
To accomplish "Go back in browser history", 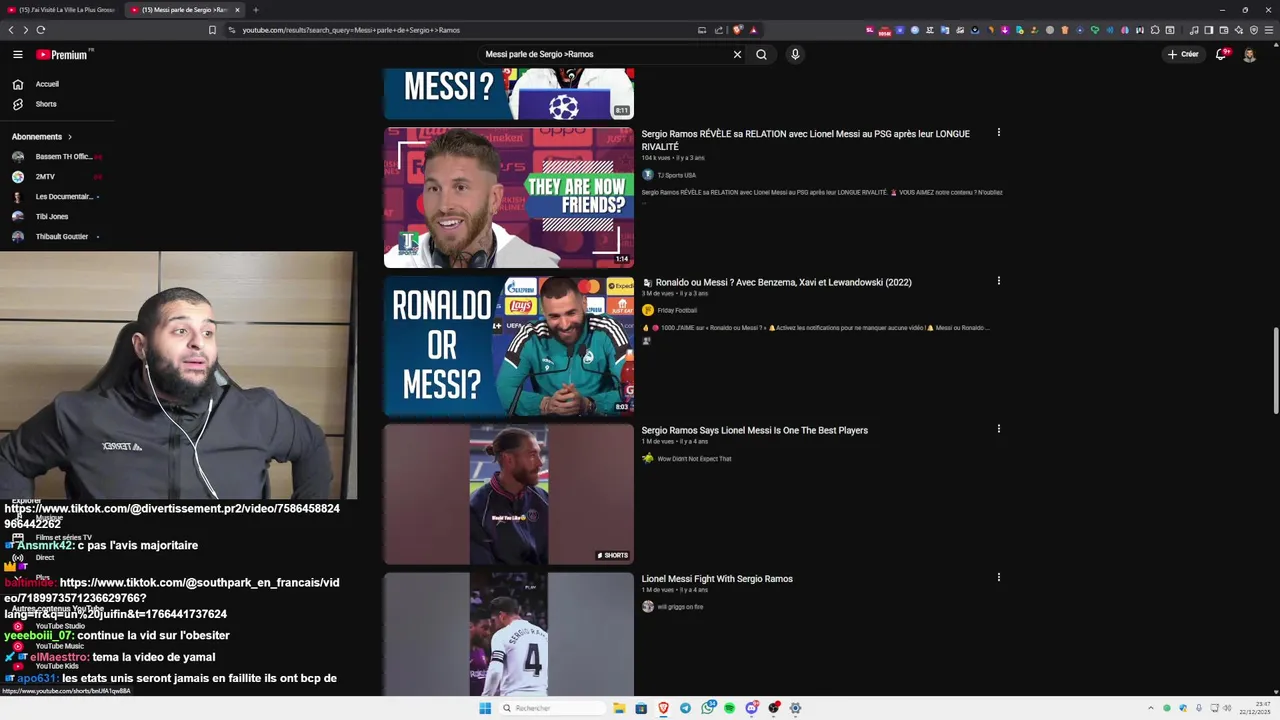I will pos(11,30).
